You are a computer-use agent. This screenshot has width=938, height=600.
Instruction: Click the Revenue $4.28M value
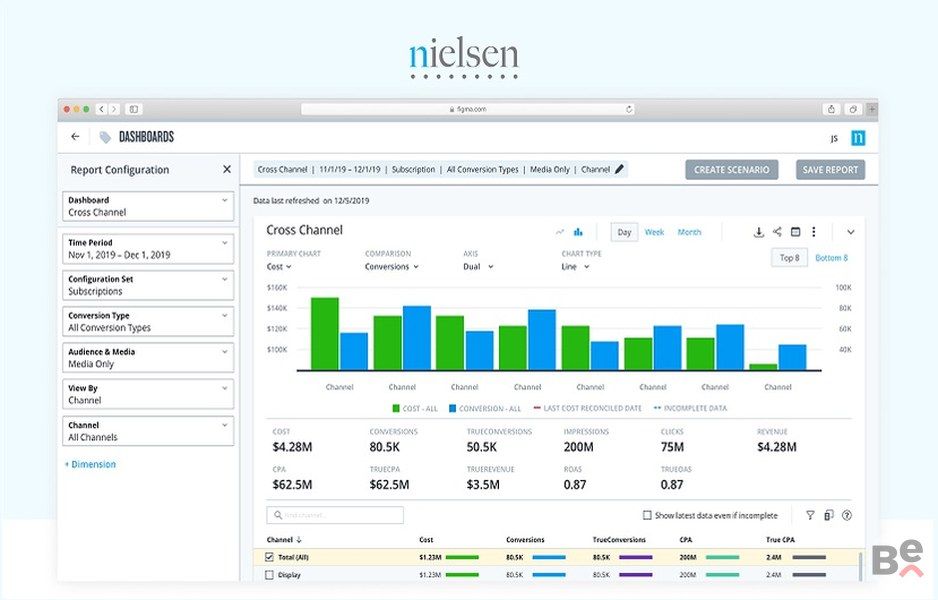(x=776, y=447)
